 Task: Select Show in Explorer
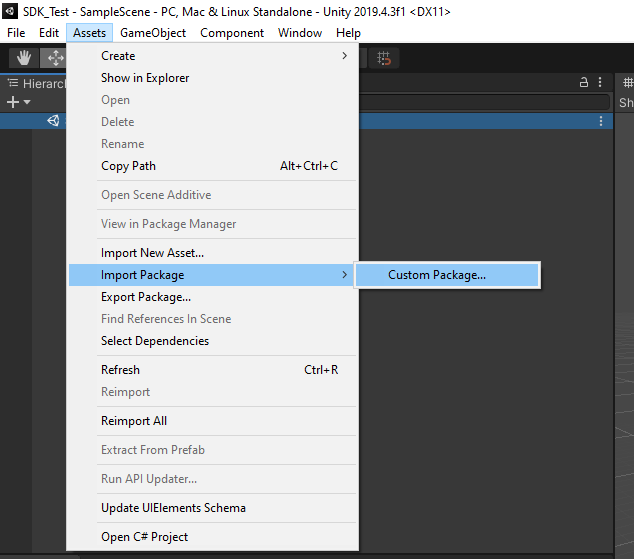(x=145, y=78)
